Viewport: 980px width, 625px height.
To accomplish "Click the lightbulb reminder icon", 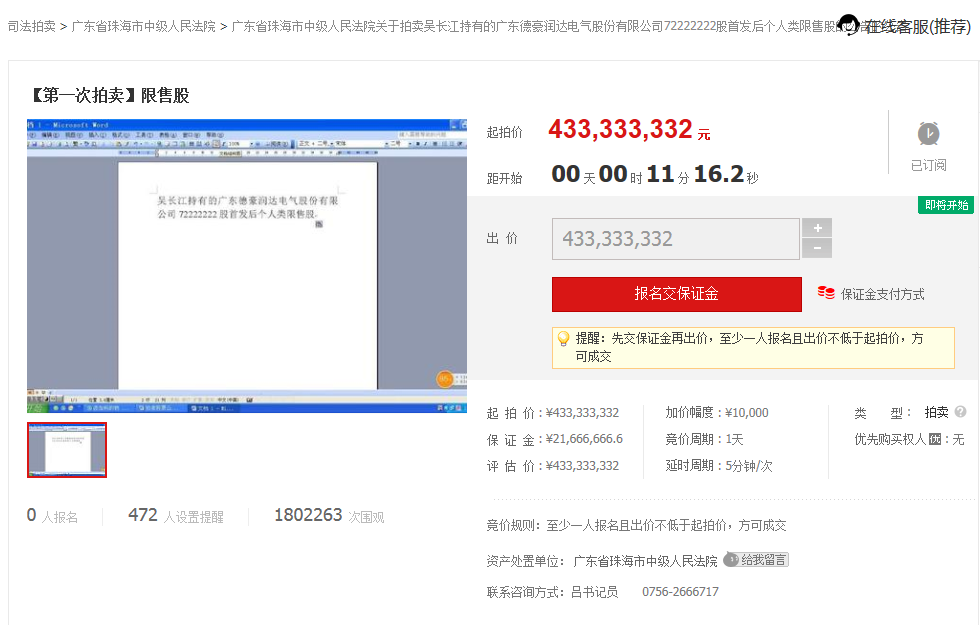I will click(563, 339).
